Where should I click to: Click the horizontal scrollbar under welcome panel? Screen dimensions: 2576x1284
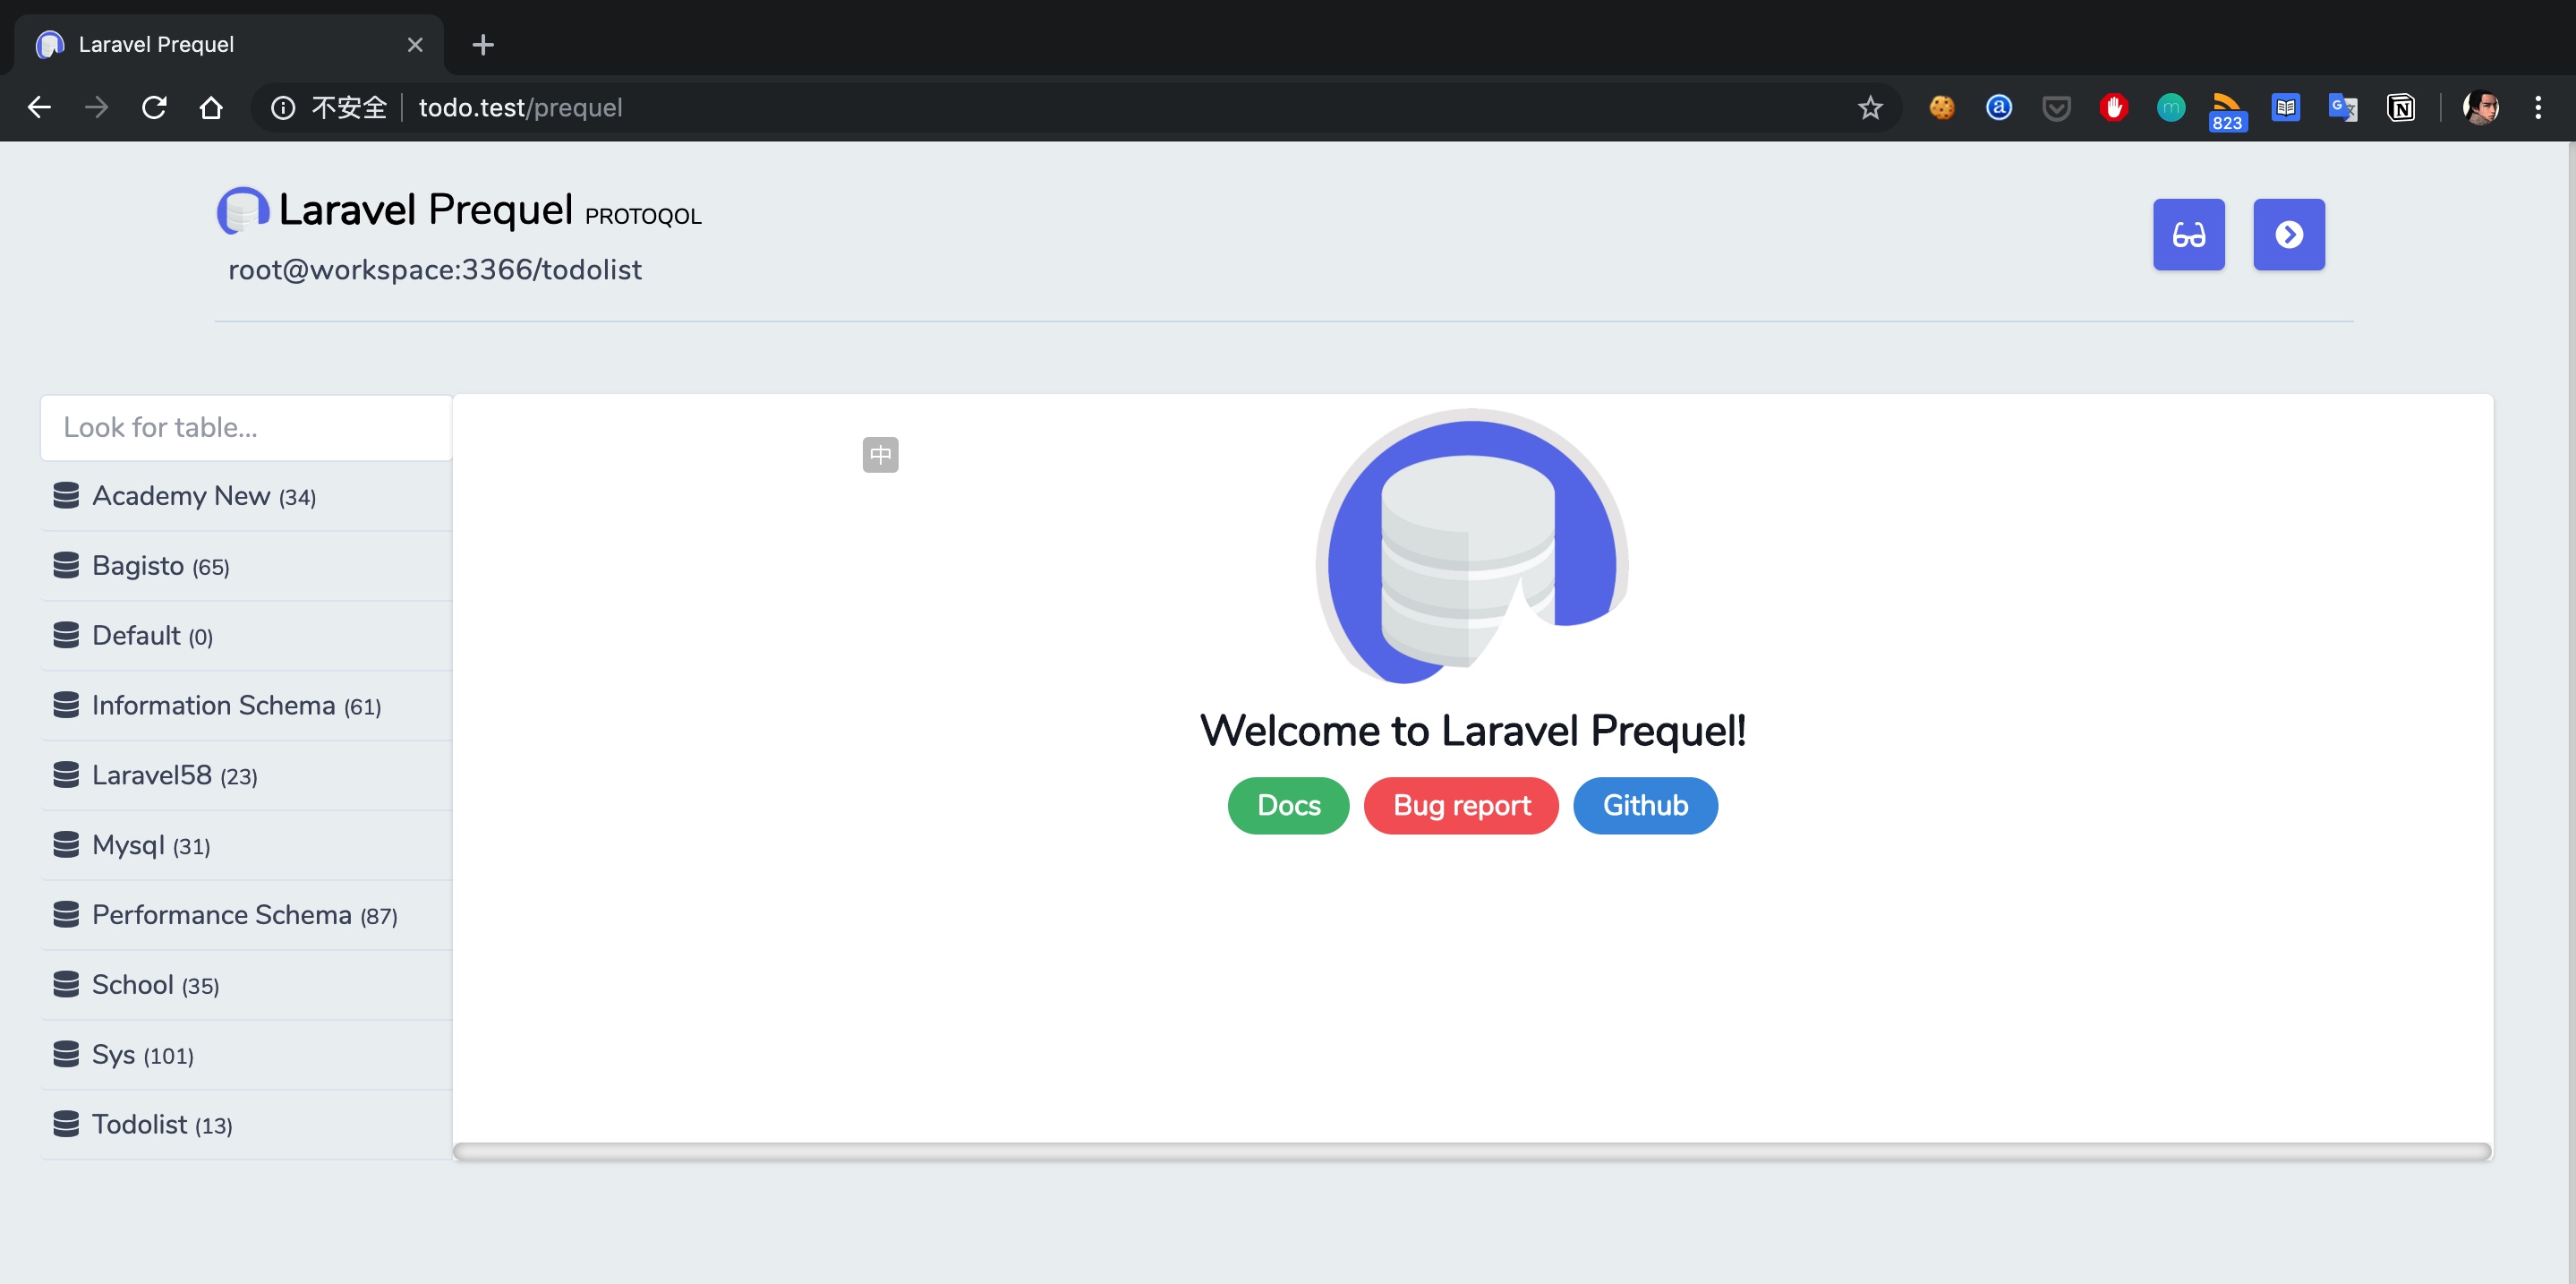[1472, 1151]
